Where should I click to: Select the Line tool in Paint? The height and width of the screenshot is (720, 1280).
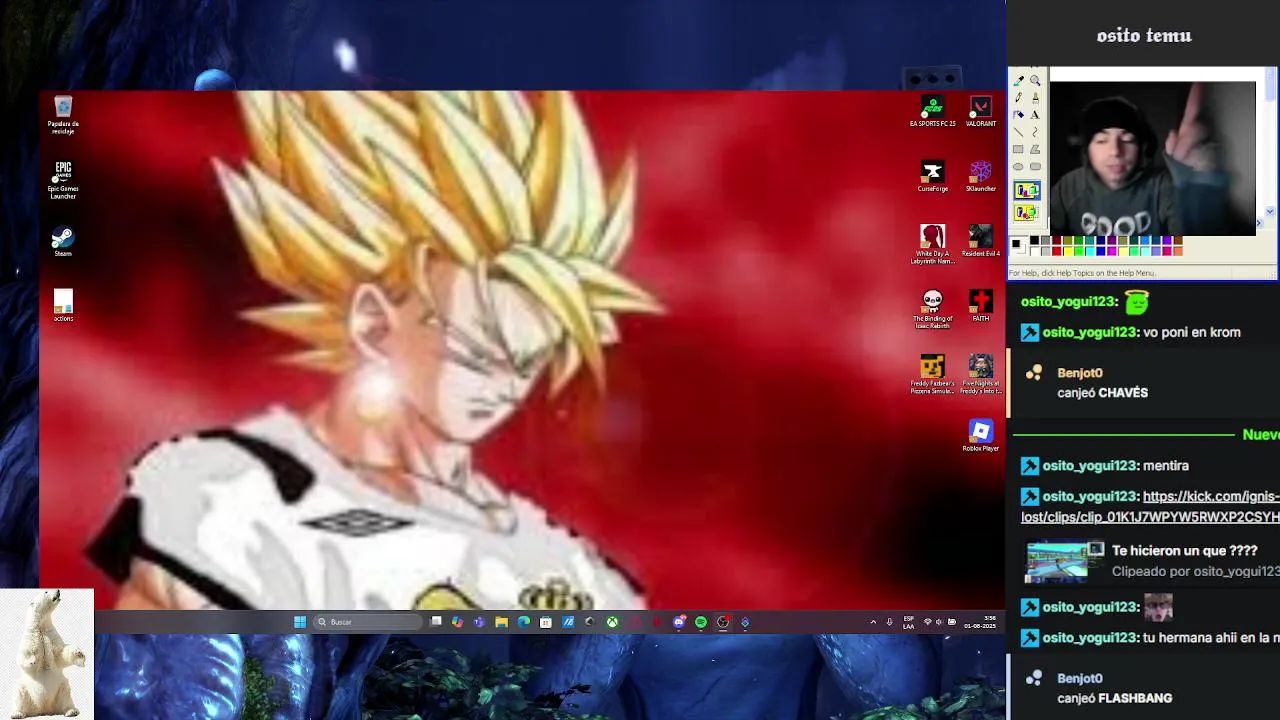(1018, 132)
